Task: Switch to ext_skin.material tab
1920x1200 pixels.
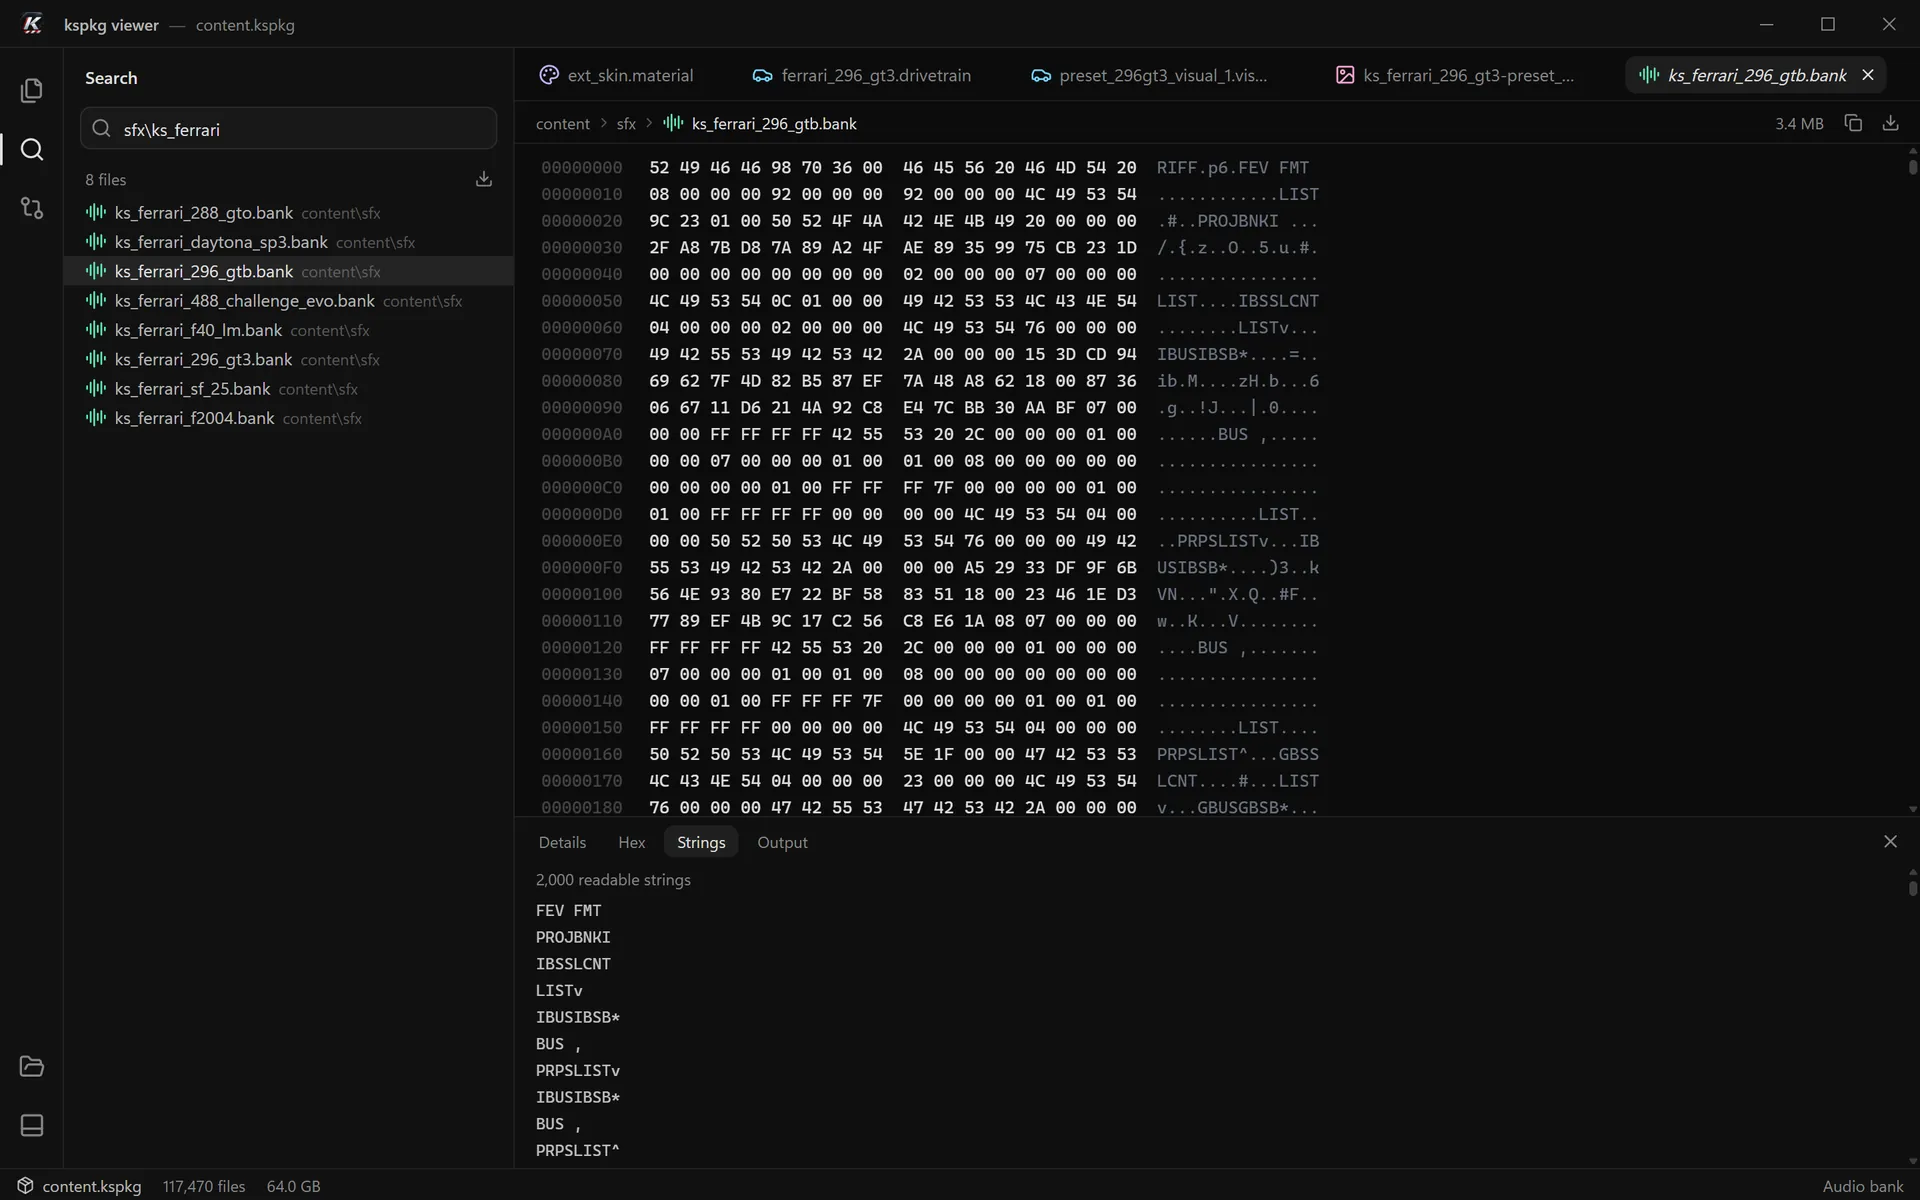Action: tap(617, 75)
